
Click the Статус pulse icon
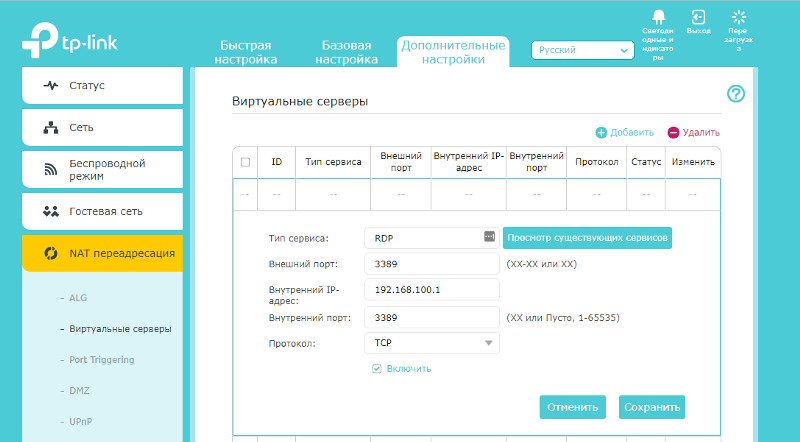click(x=51, y=85)
